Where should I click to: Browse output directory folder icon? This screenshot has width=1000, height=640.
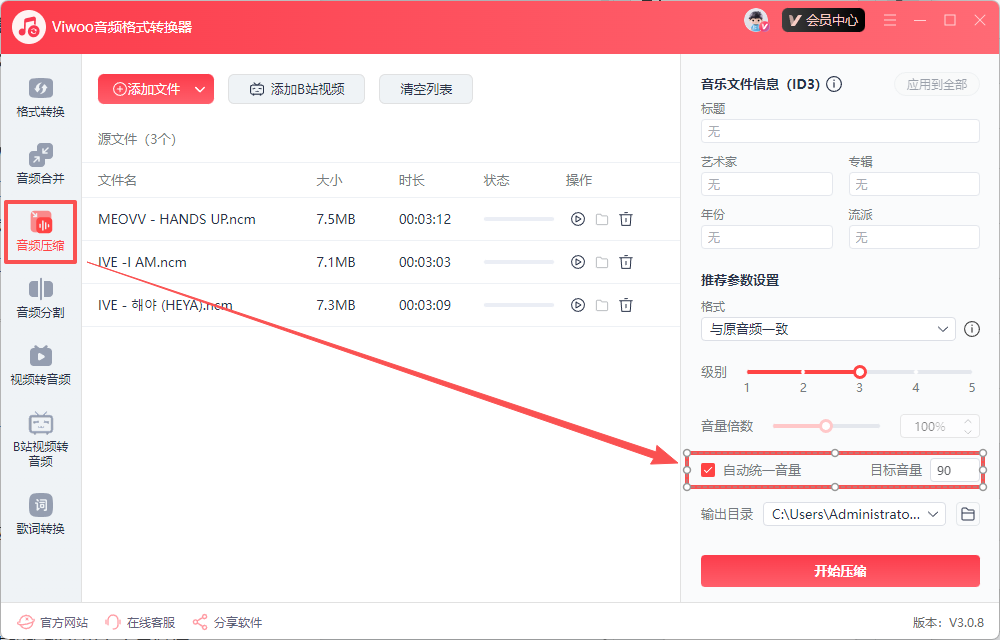point(967,514)
